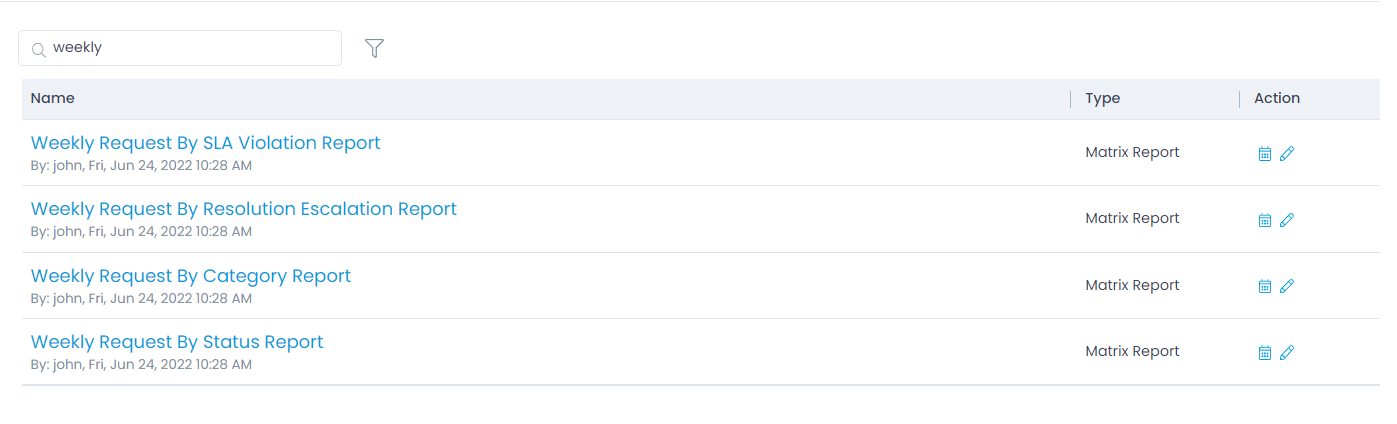Edit the Weekly Request By Status Report
This screenshot has height=424, width=1397.
click(1287, 352)
